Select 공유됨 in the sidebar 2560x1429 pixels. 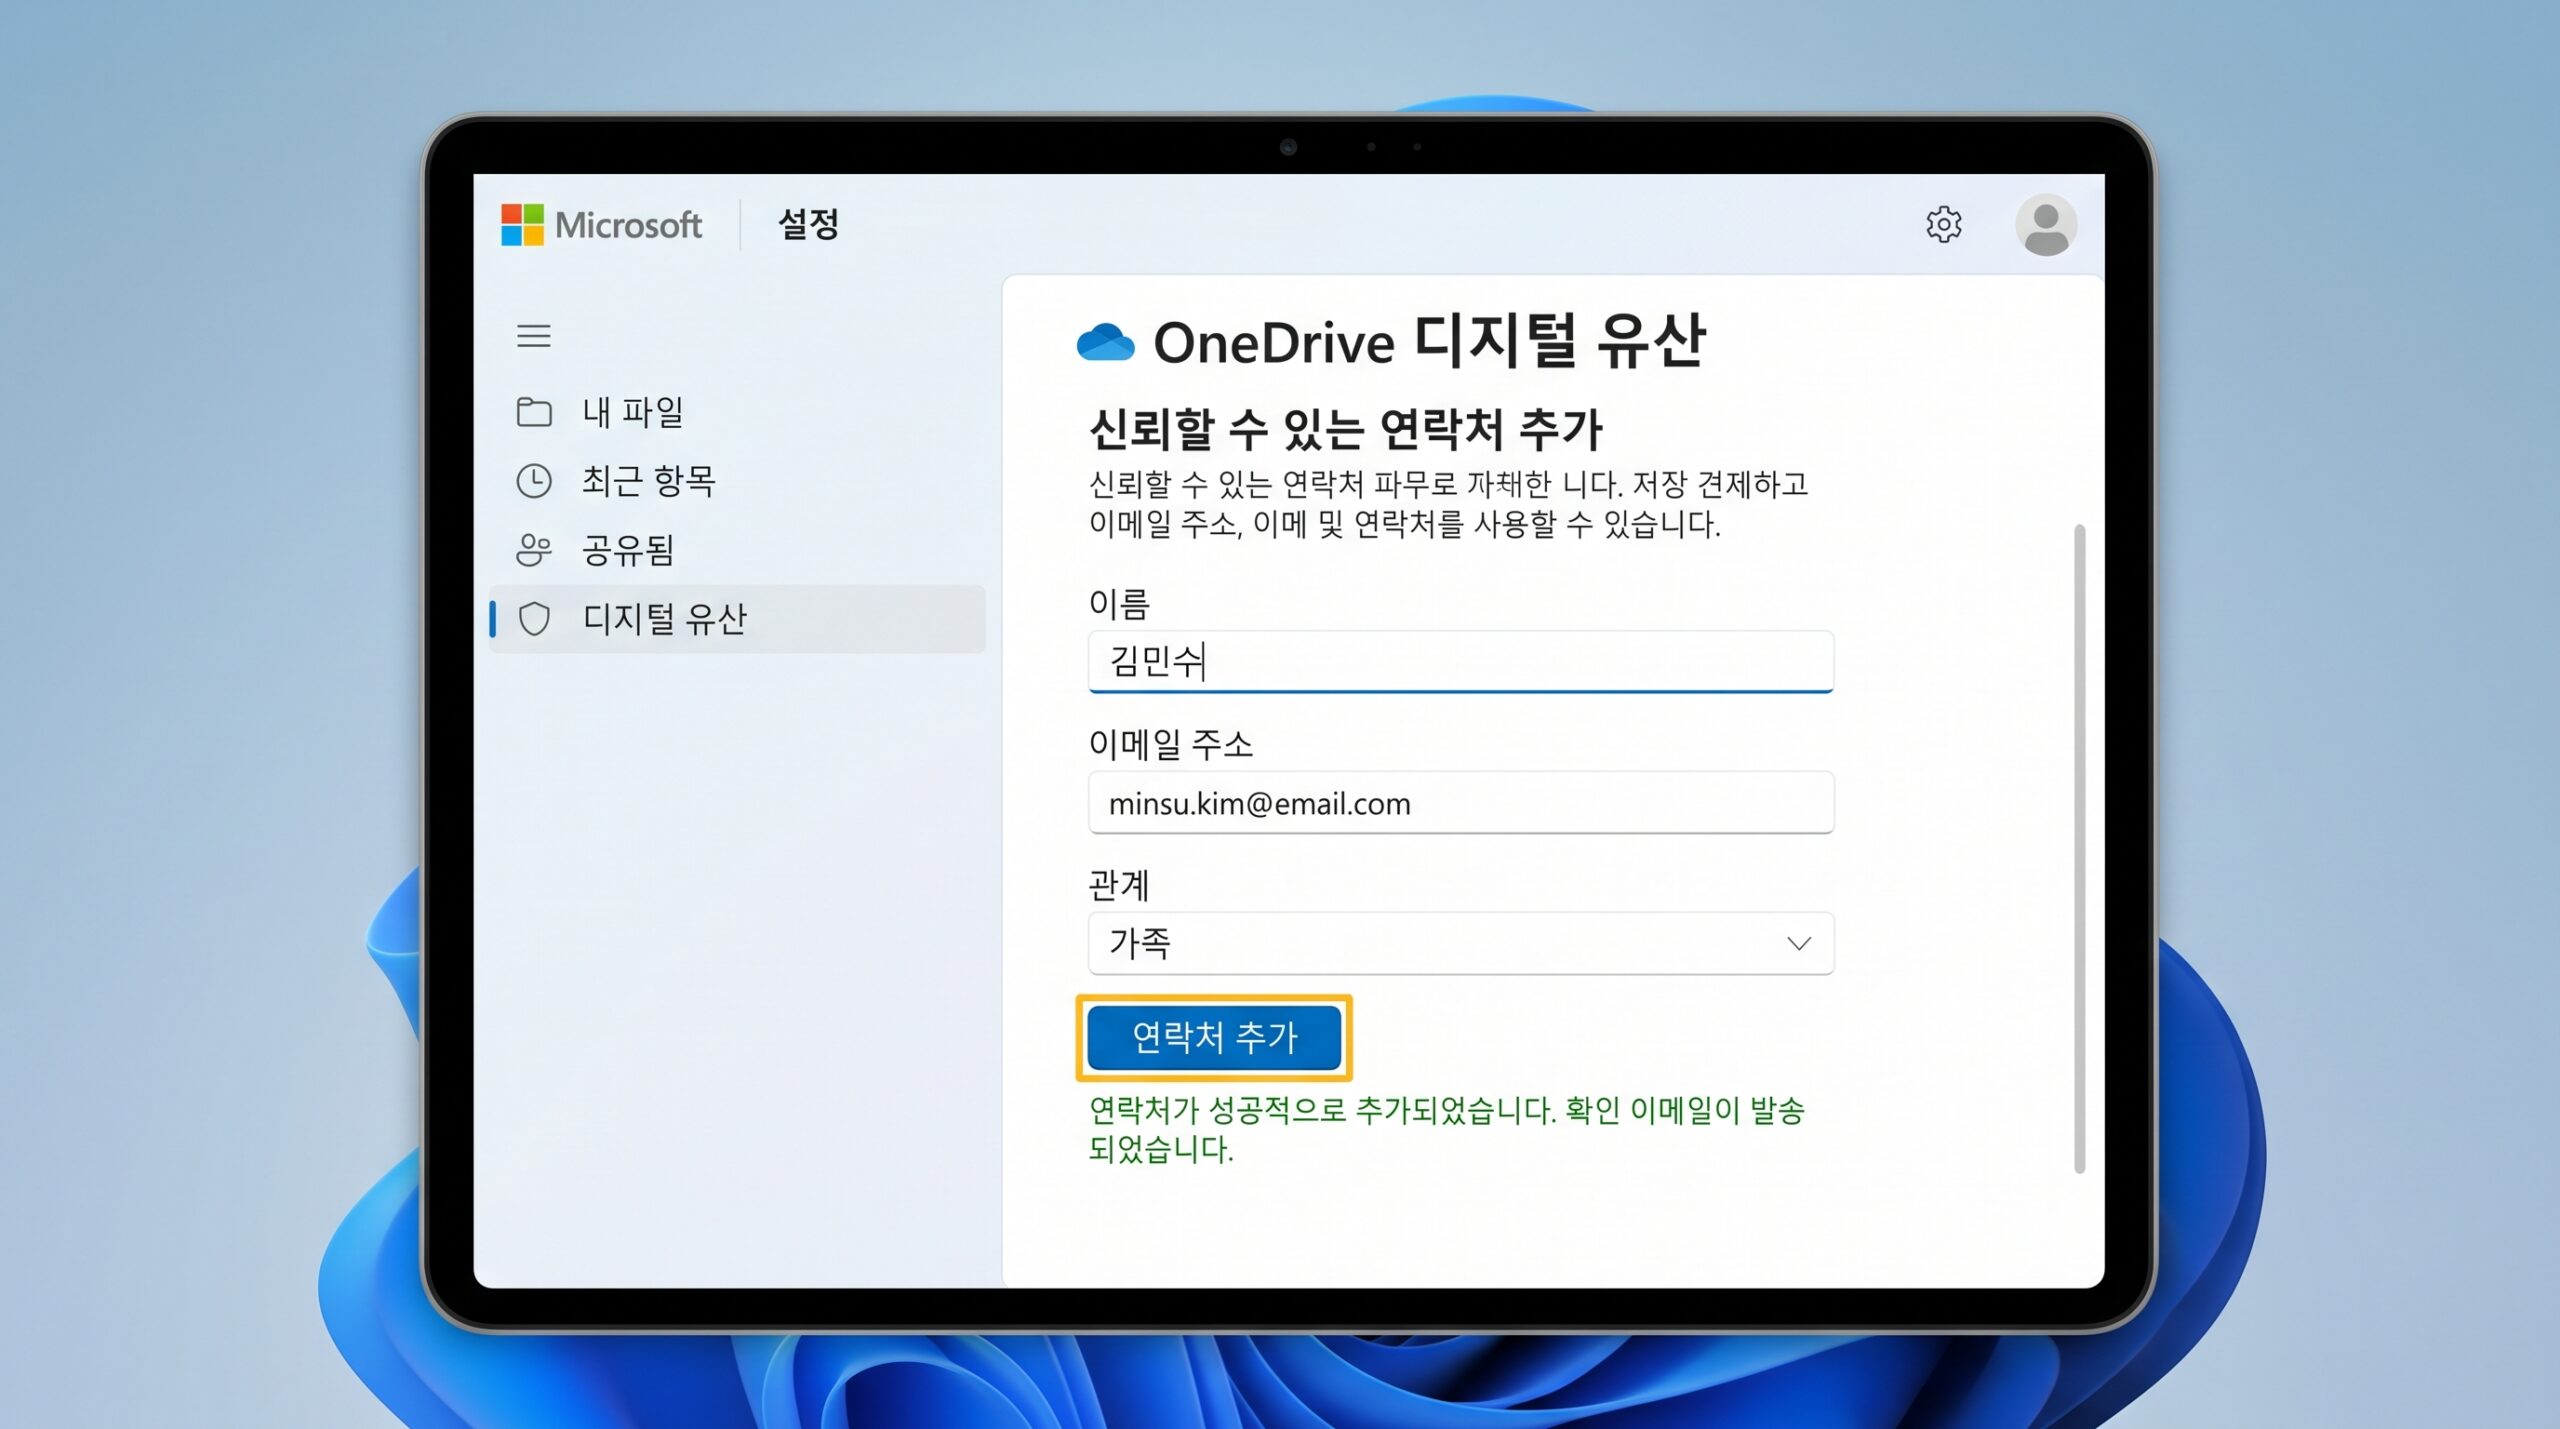(x=738, y=550)
